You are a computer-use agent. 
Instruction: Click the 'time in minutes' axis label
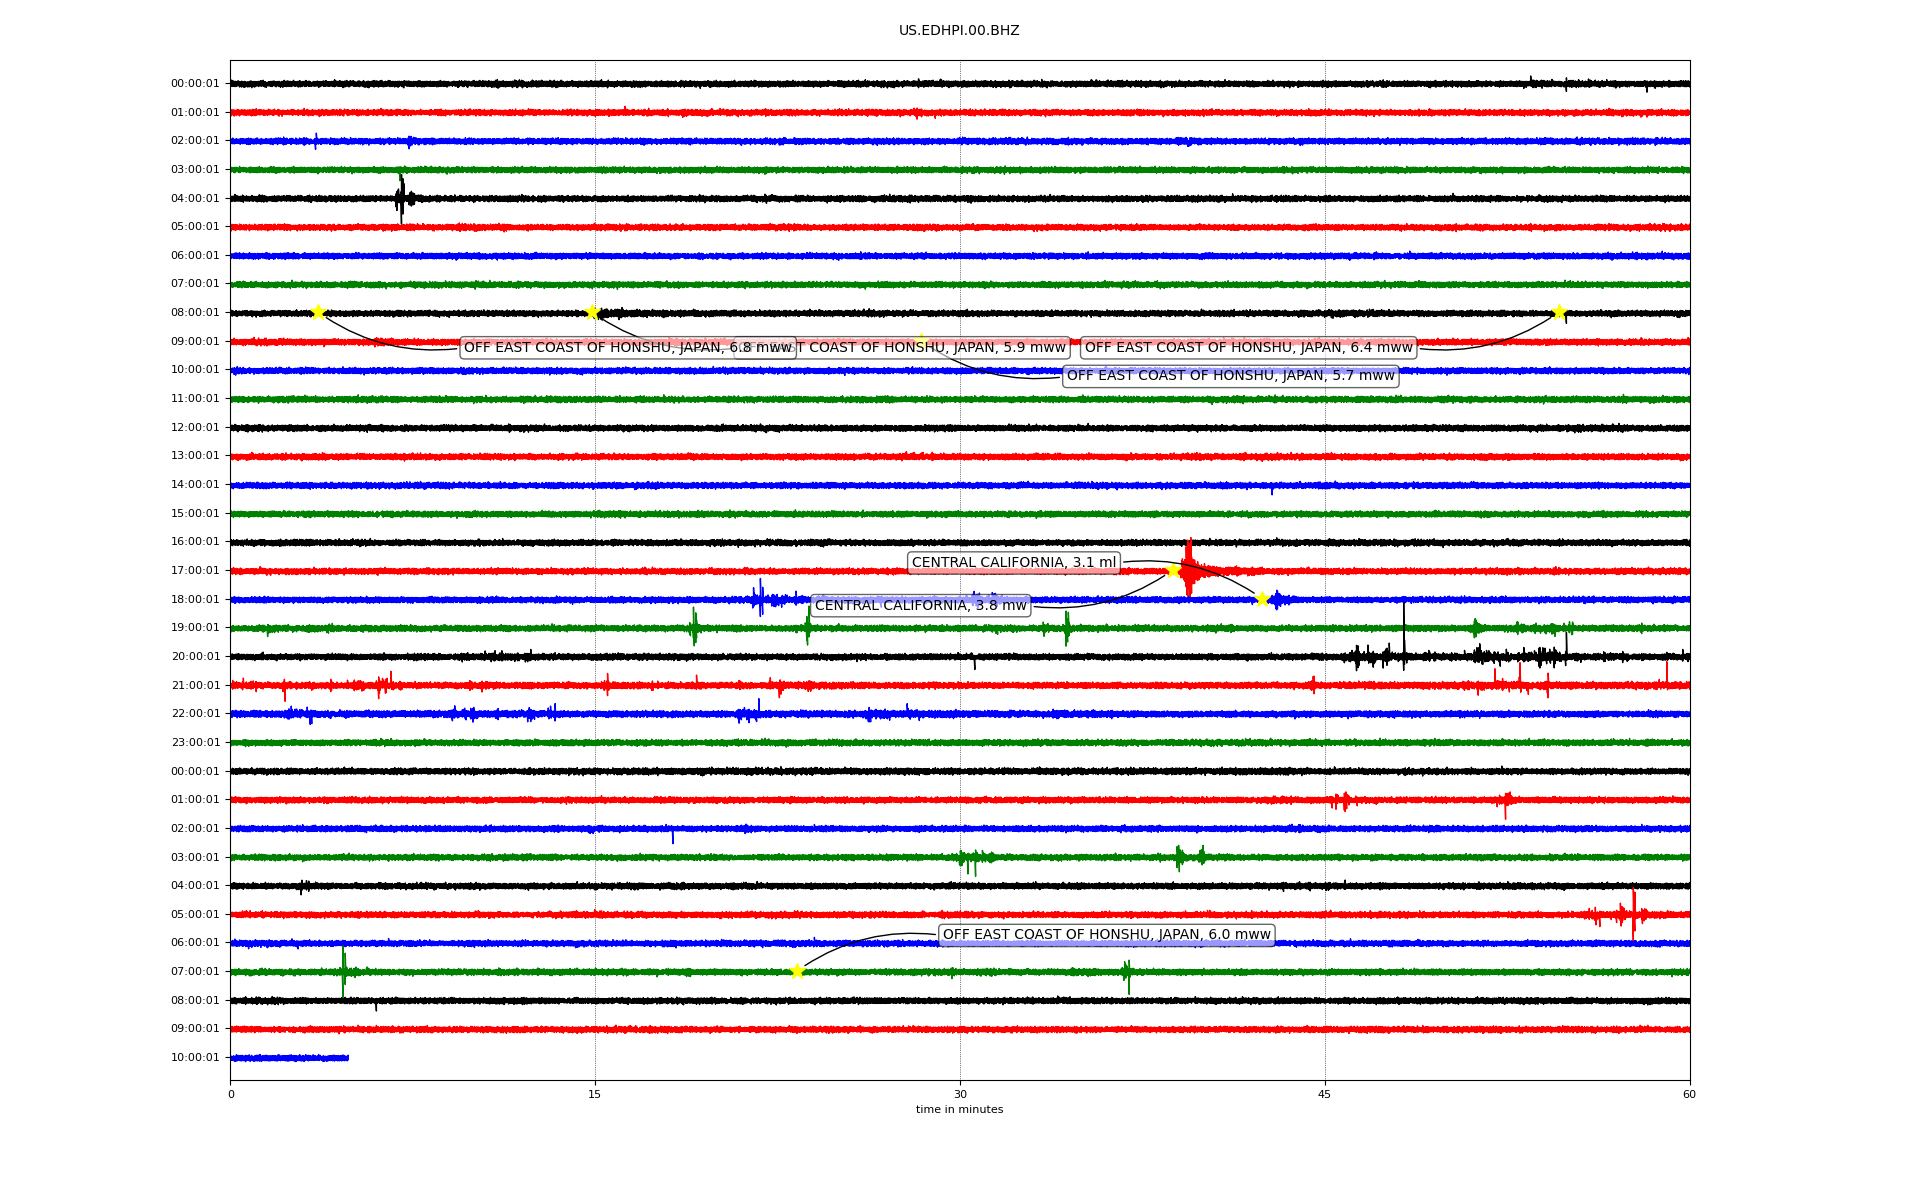(959, 1110)
